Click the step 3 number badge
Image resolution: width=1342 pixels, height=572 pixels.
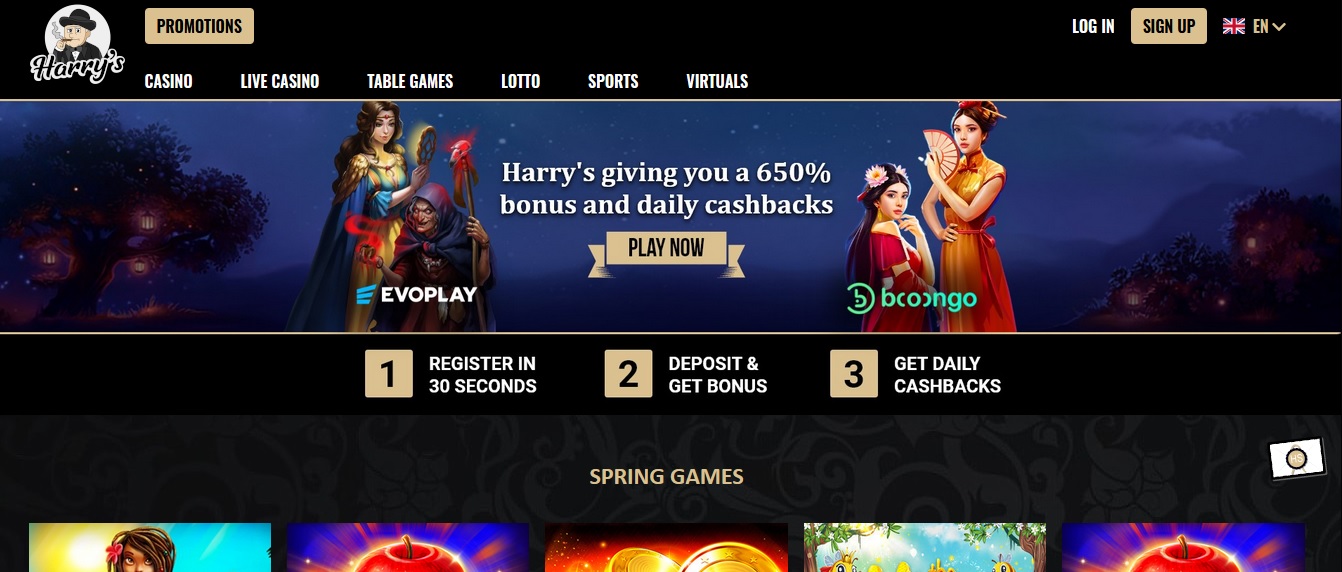854,374
